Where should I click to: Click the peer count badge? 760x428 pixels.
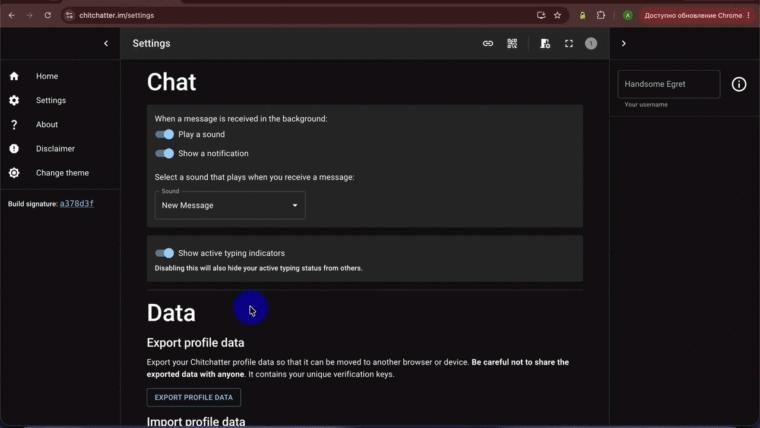pos(591,44)
